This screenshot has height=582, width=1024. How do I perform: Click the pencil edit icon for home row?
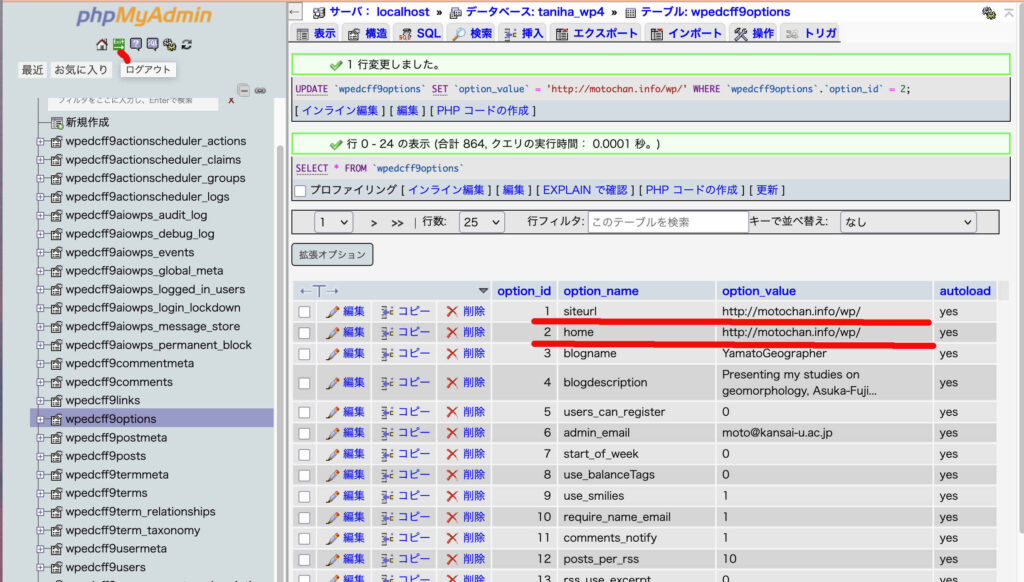click(332, 332)
